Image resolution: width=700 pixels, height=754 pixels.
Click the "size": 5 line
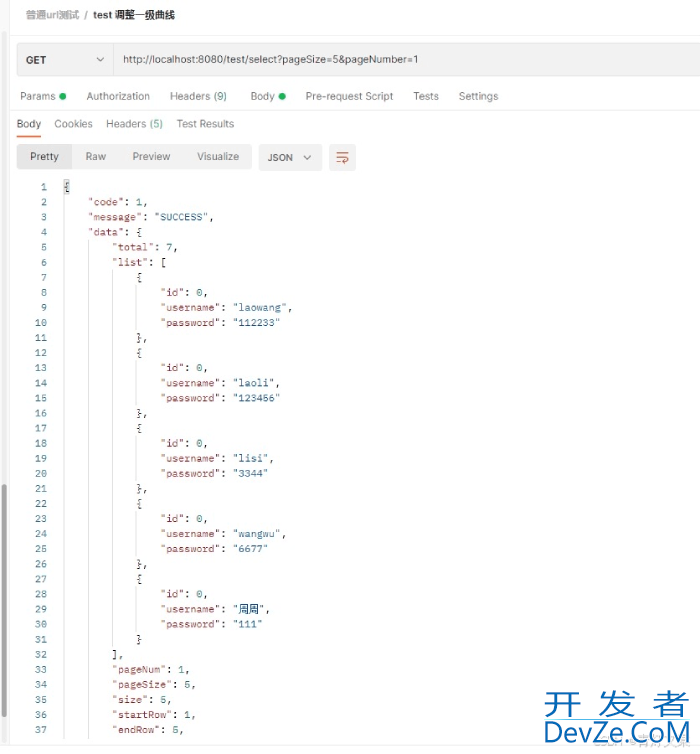click(142, 700)
